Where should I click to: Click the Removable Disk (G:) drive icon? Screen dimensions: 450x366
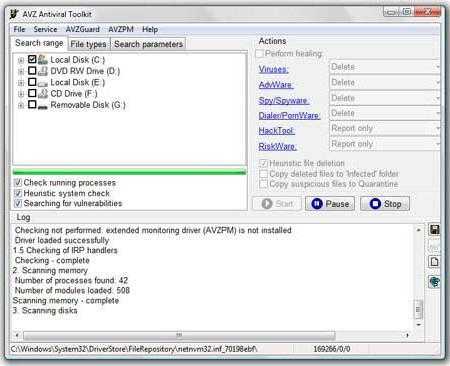point(43,105)
